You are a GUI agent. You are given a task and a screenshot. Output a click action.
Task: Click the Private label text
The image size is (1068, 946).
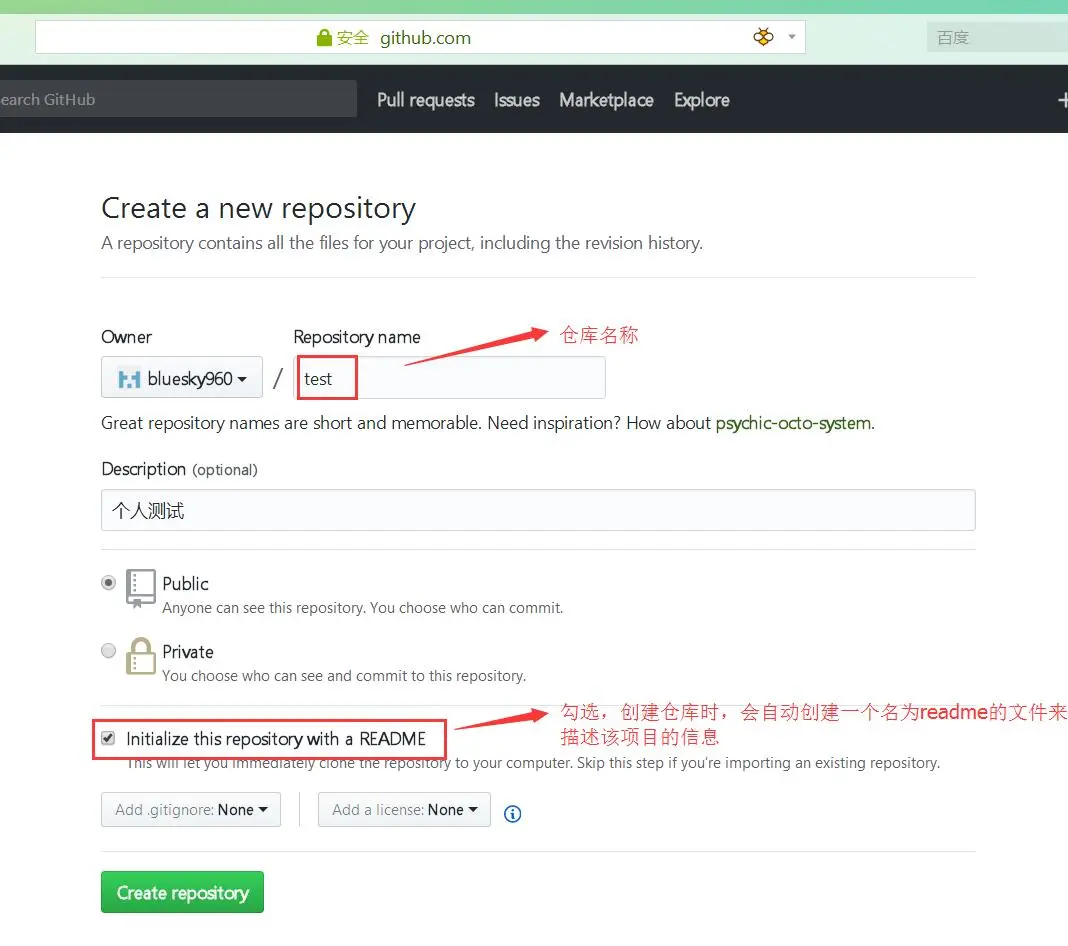pos(188,652)
